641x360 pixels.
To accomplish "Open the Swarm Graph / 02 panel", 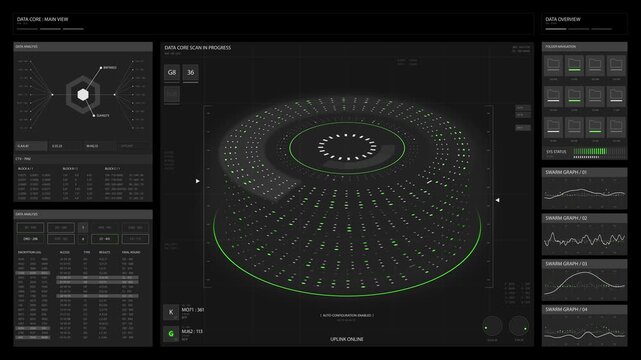I will (x=584, y=234).
